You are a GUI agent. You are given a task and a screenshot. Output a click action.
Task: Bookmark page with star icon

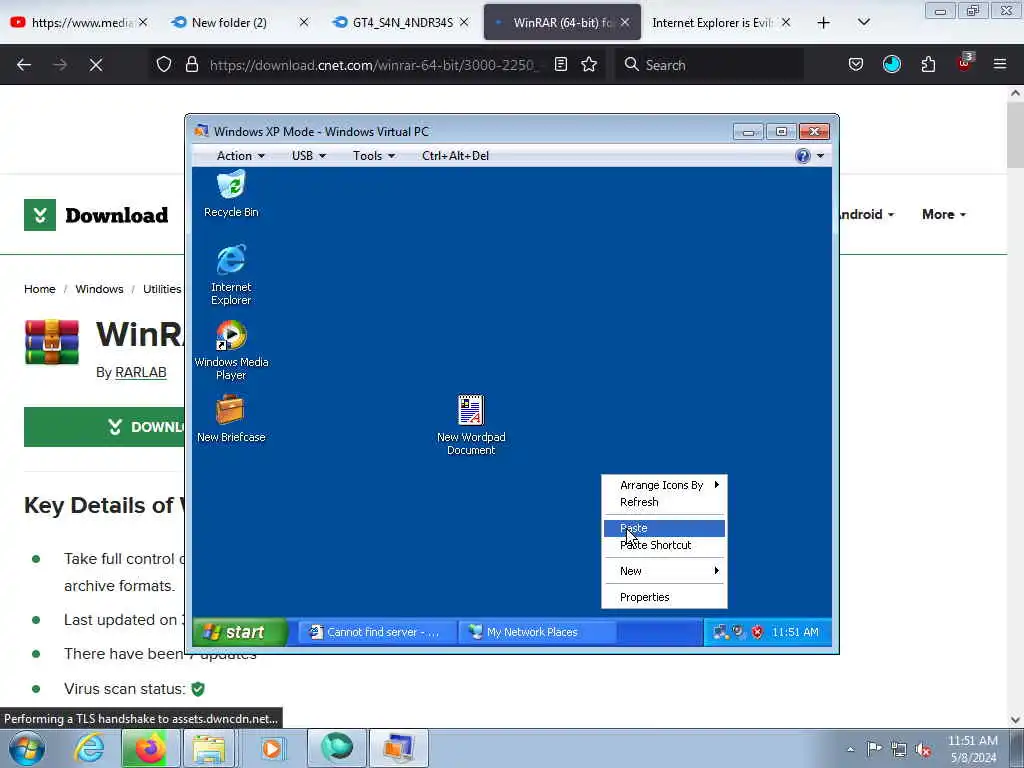pos(589,64)
